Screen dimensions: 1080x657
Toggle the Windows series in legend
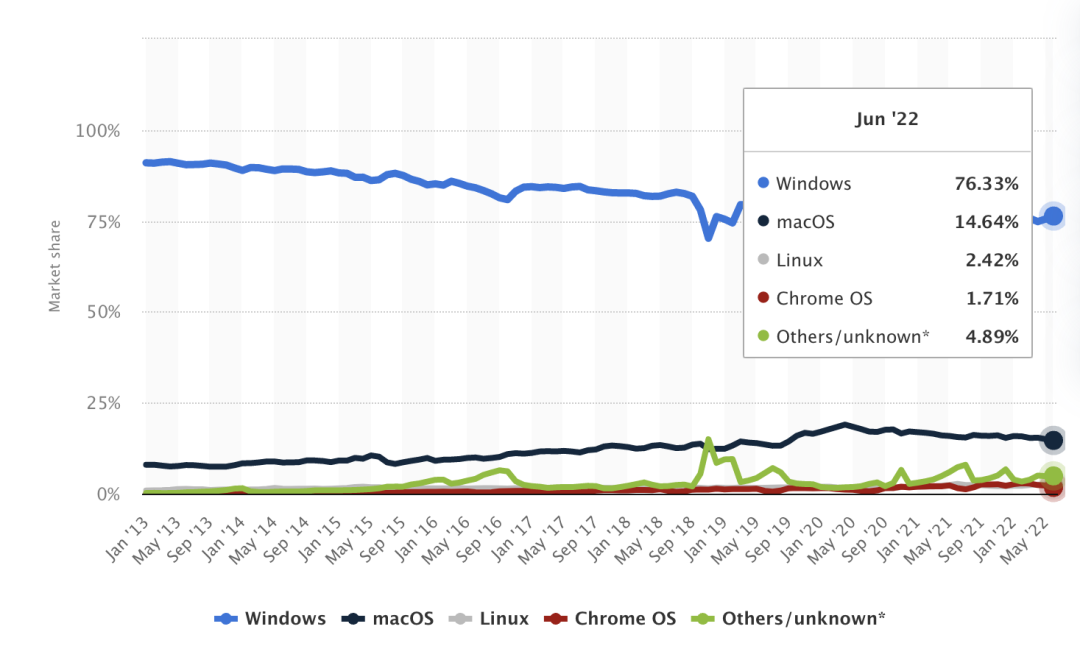point(272,618)
